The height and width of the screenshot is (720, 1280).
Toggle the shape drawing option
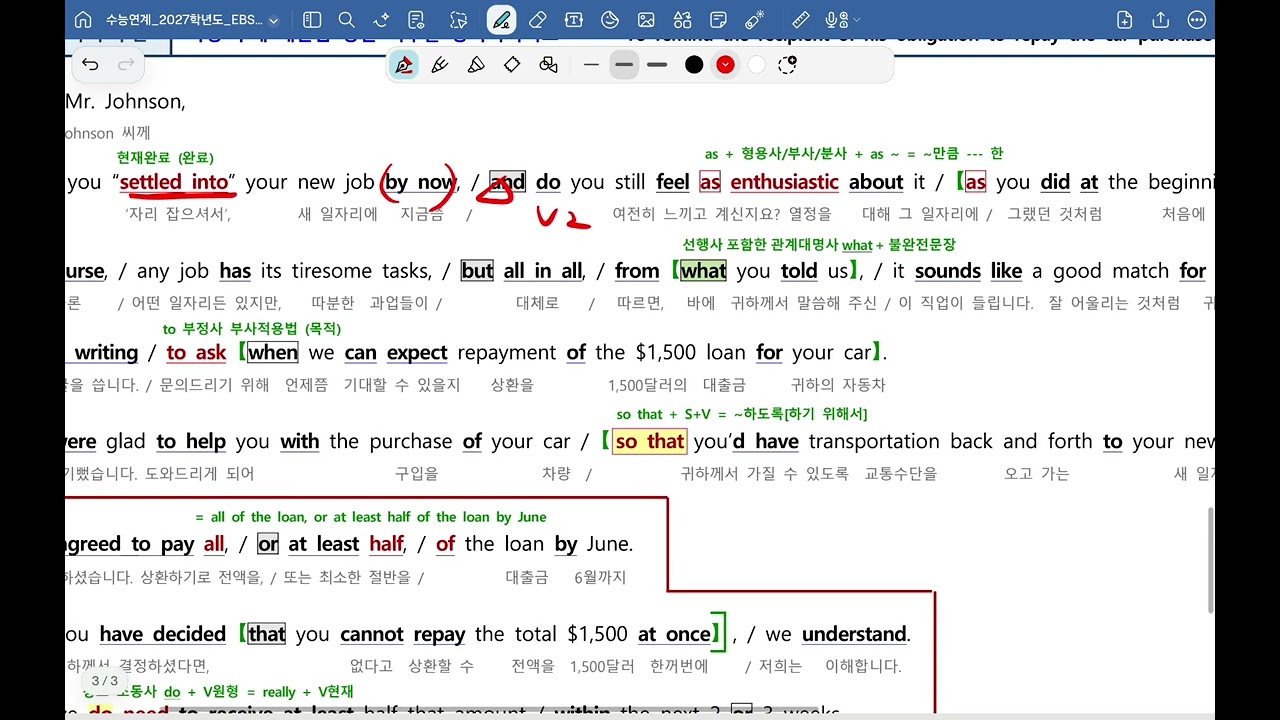[548, 65]
